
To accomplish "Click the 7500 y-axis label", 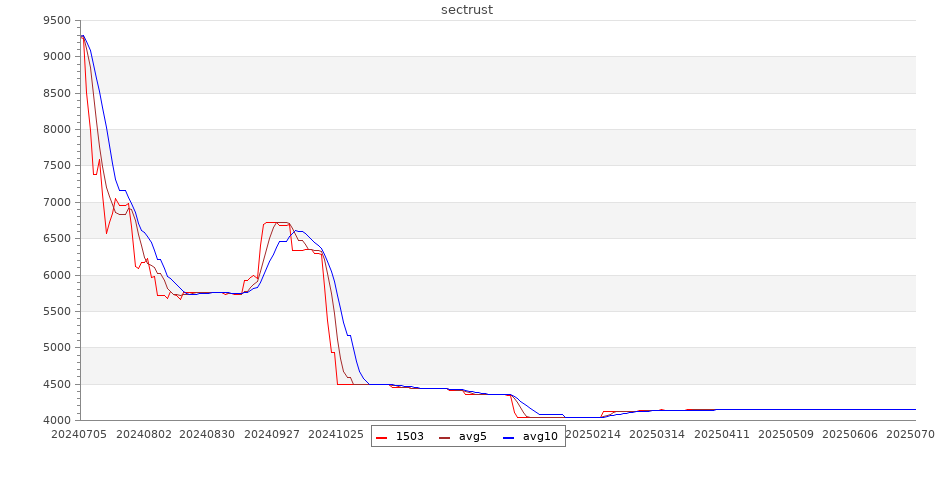I will tap(56, 166).
